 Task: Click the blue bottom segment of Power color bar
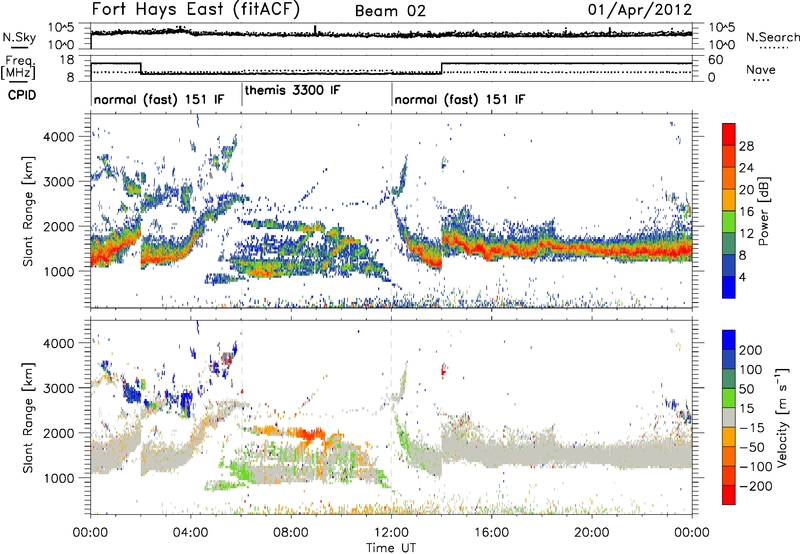(x=729, y=287)
